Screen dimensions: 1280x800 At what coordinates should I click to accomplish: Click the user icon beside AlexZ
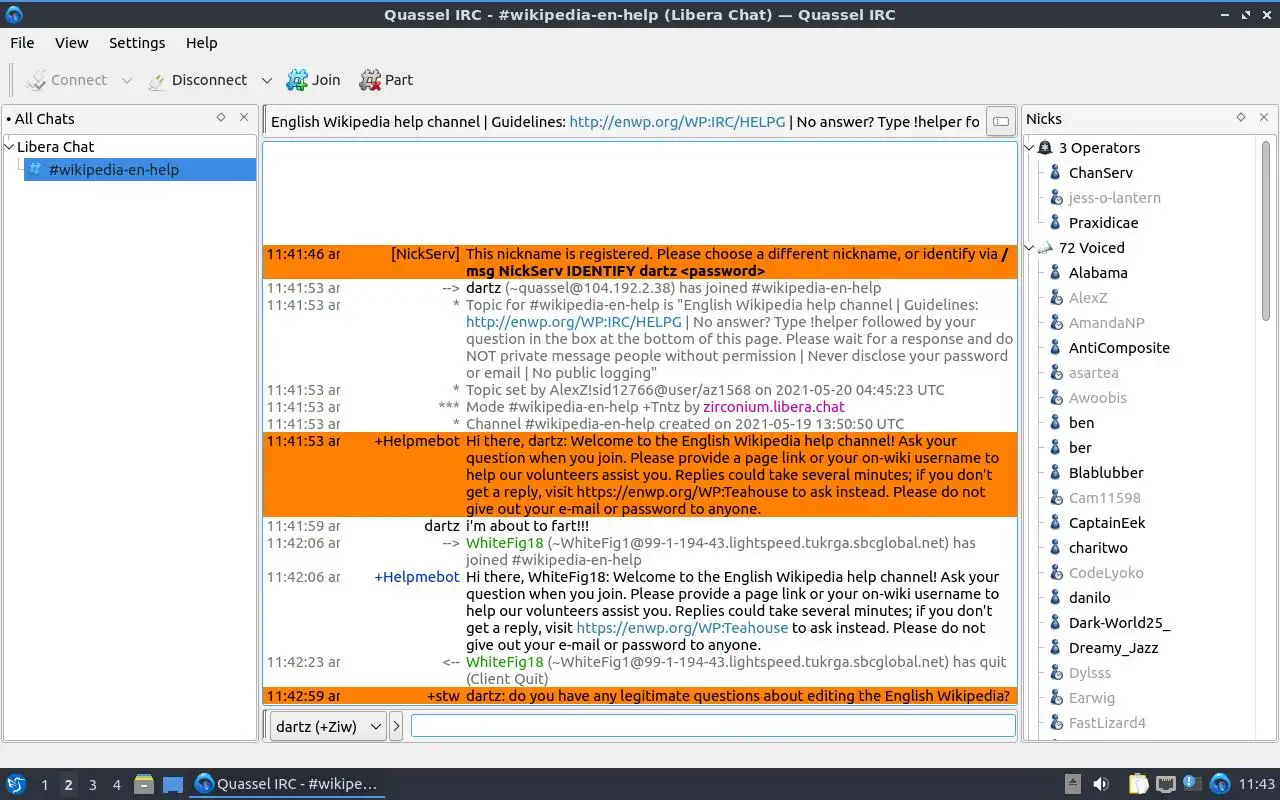(x=1055, y=298)
